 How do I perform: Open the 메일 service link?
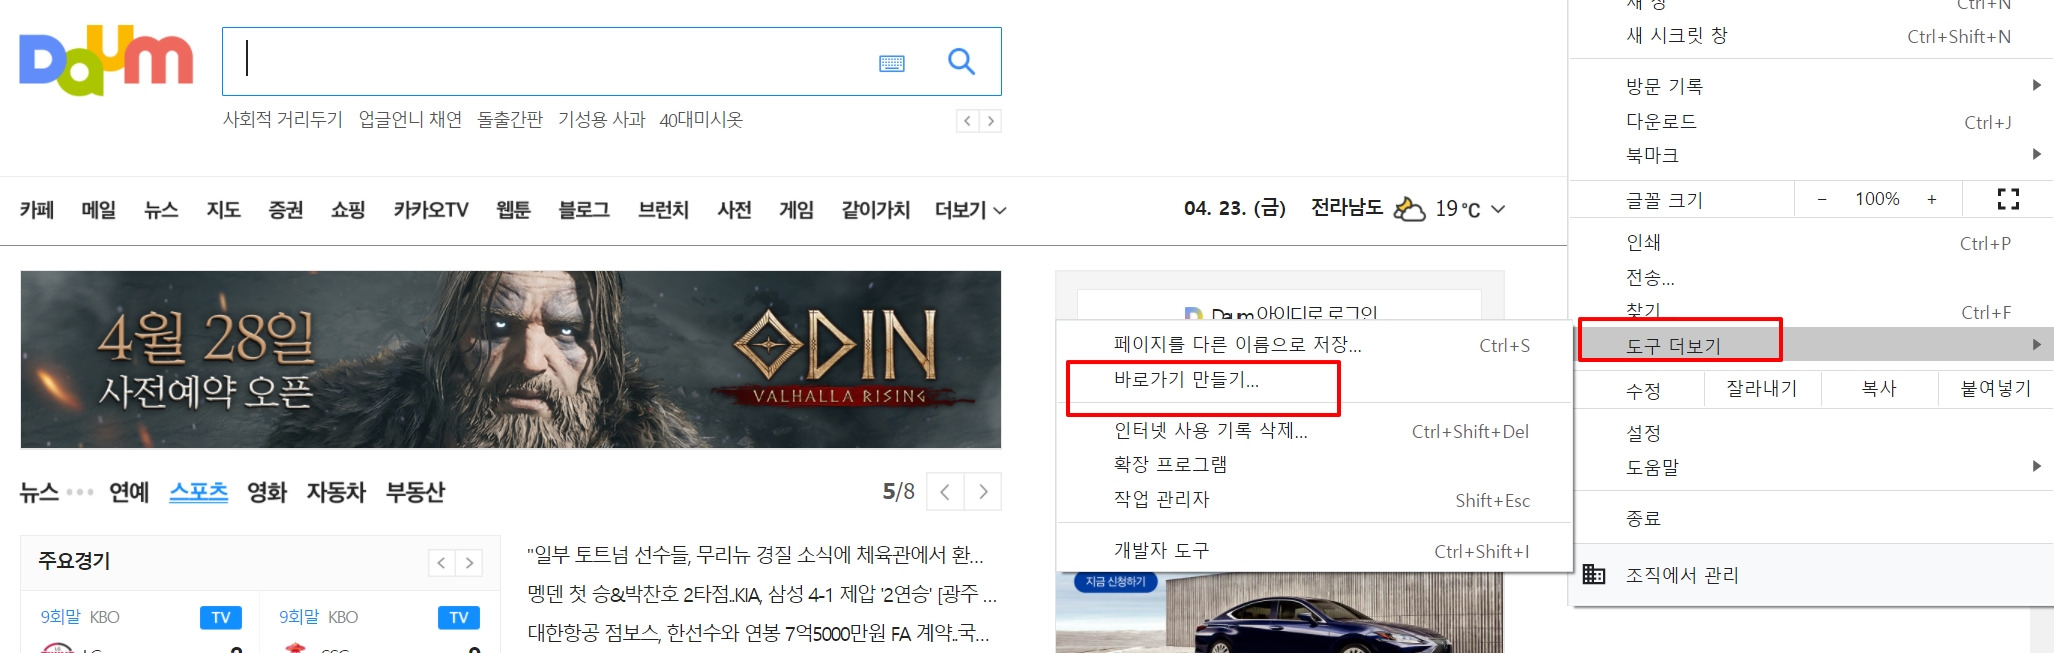tap(99, 210)
